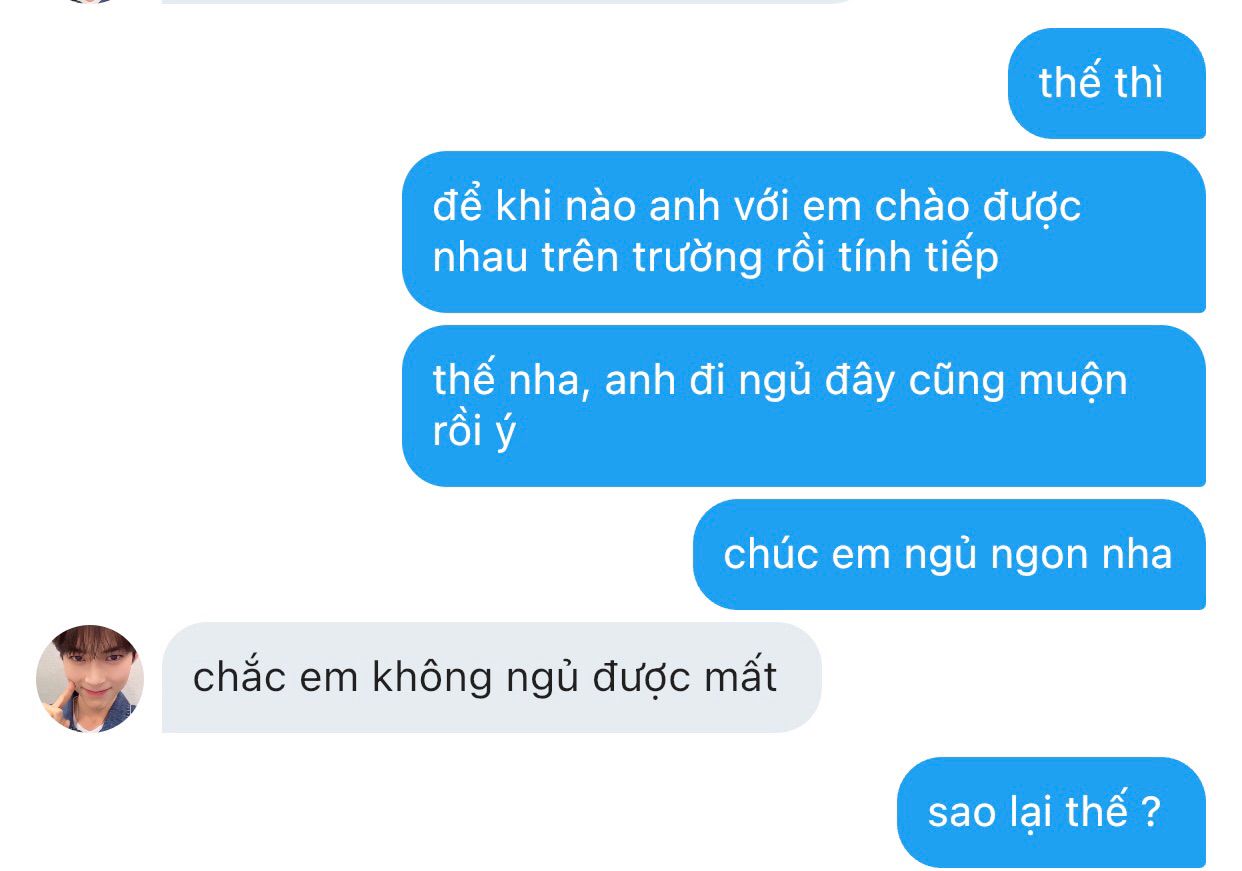Click the empty chat area left of "thế thì"

point(500,83)
